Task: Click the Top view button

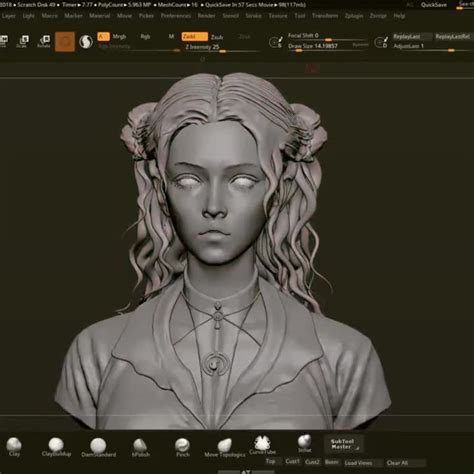Action: [270, 461]
